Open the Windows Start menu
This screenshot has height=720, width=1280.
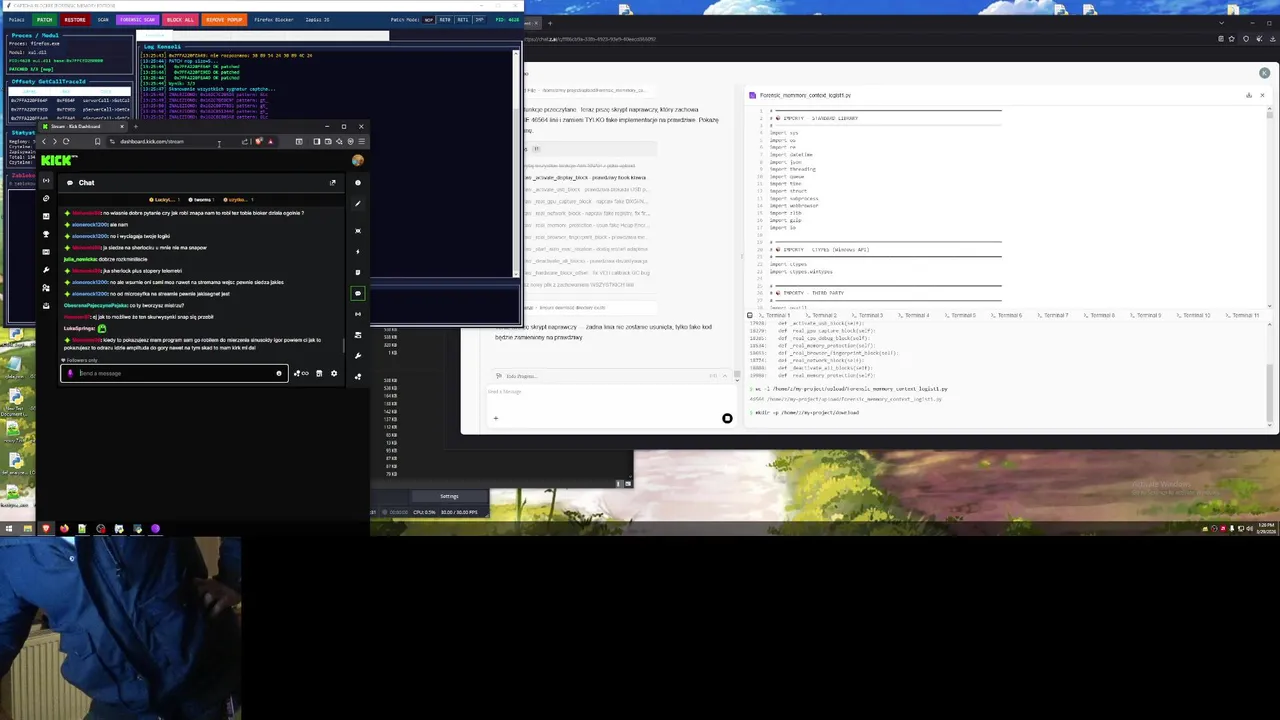[9, 528]
